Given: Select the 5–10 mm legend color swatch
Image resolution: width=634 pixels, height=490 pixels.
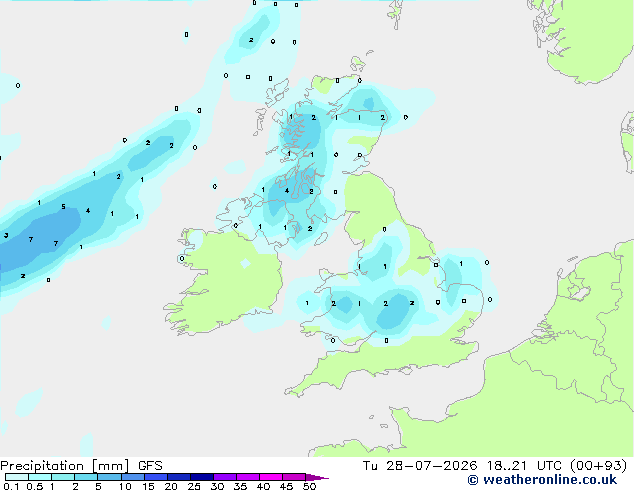Looking at the screenshot, I should (x=109, y=477).
